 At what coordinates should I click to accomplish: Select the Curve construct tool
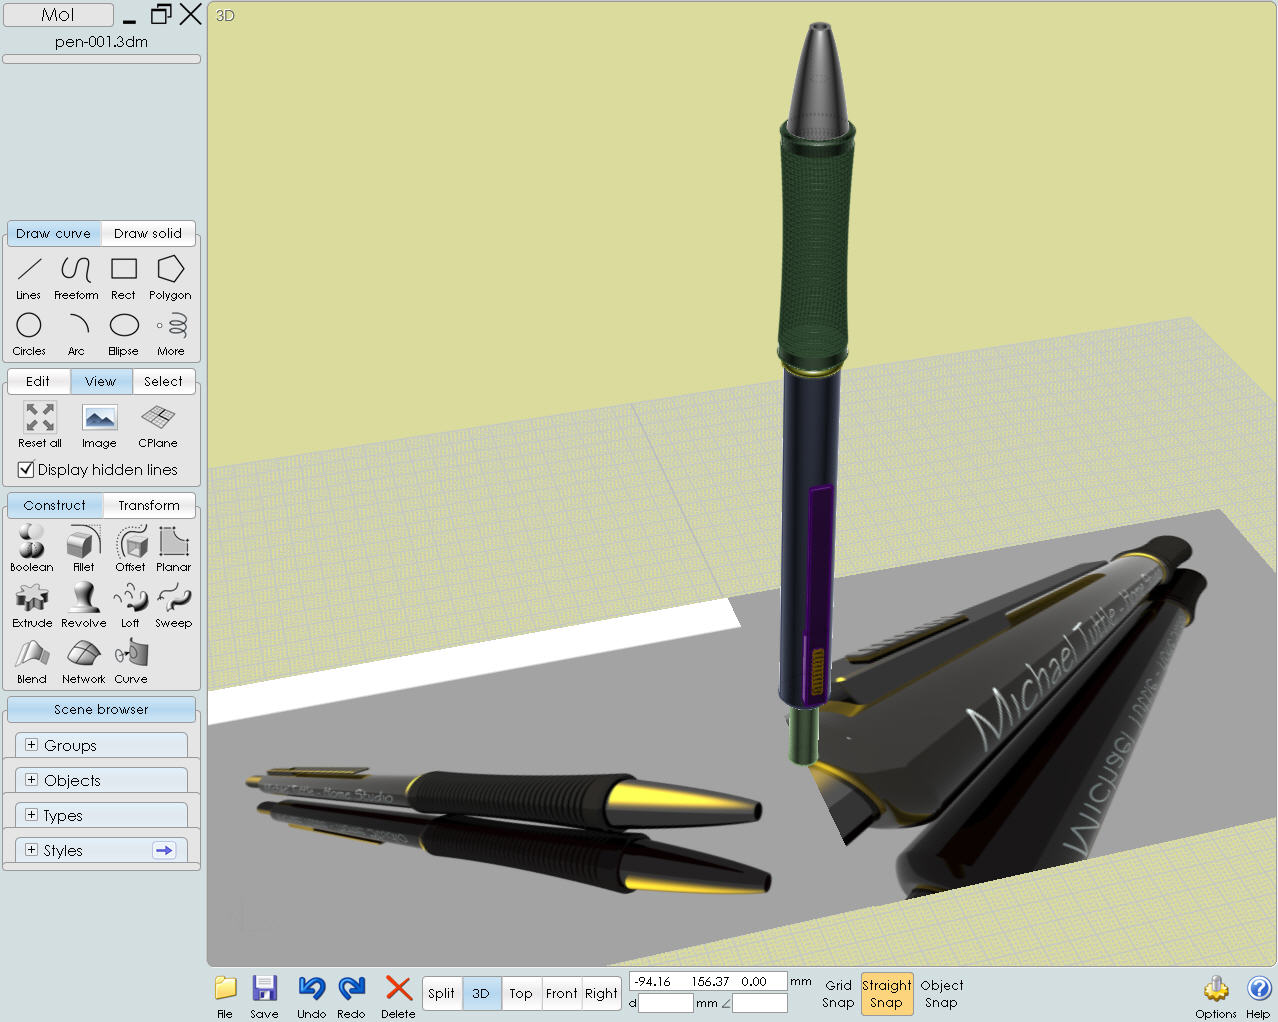(x=131, y=660)
